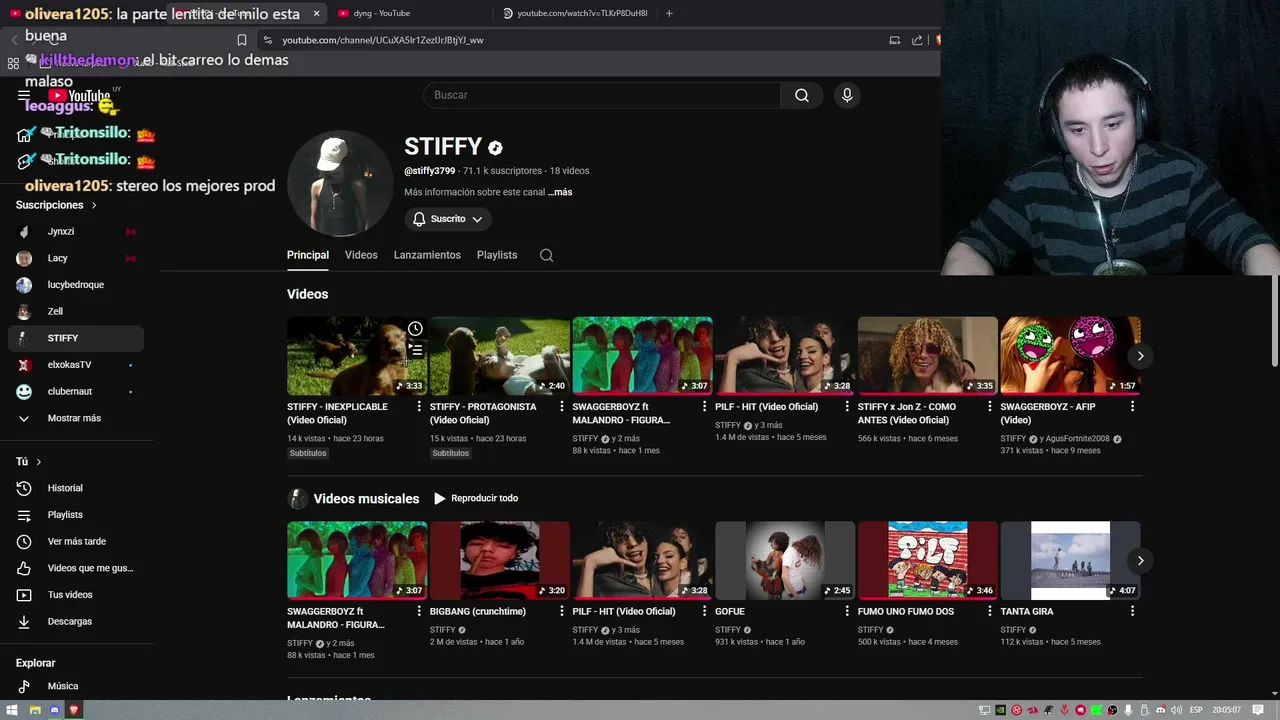Open Zell channel in subscriptions
The height and width of the screenshot is (720, 1280).
click(76, 311)
